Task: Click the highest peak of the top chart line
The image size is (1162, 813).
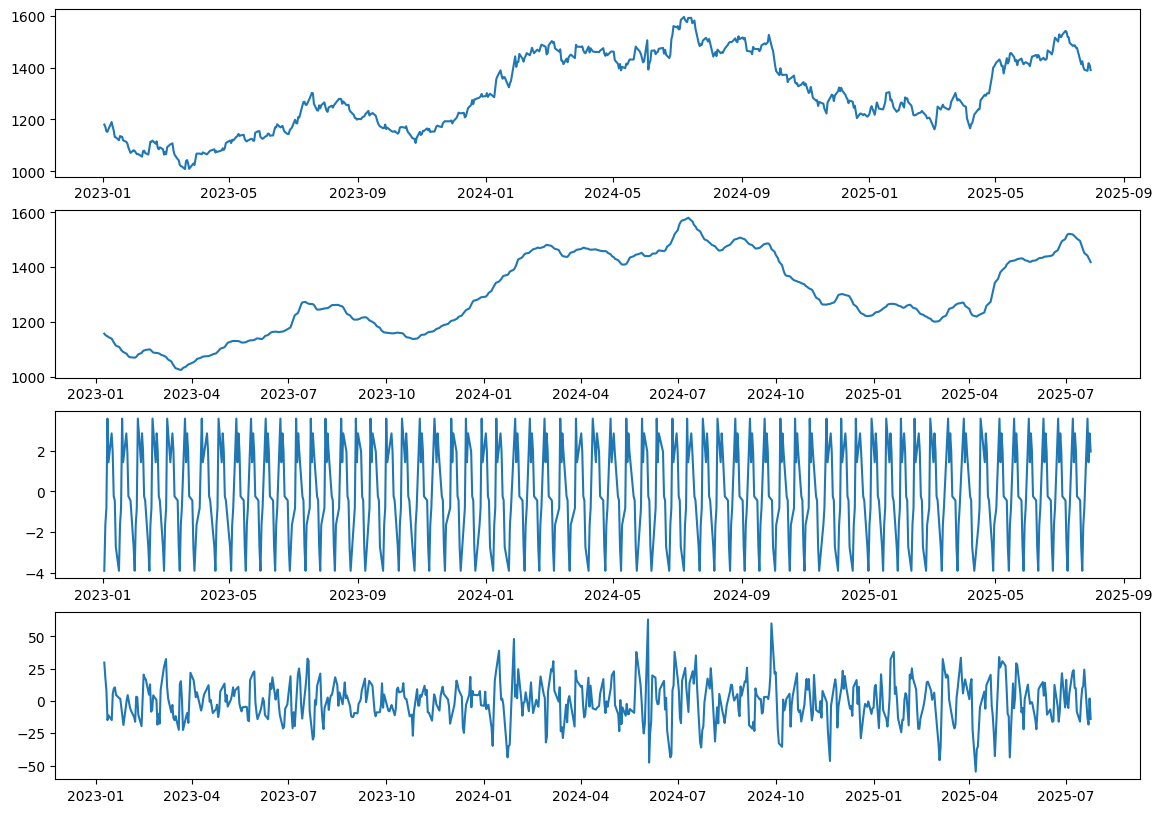Action: point(683,17)
